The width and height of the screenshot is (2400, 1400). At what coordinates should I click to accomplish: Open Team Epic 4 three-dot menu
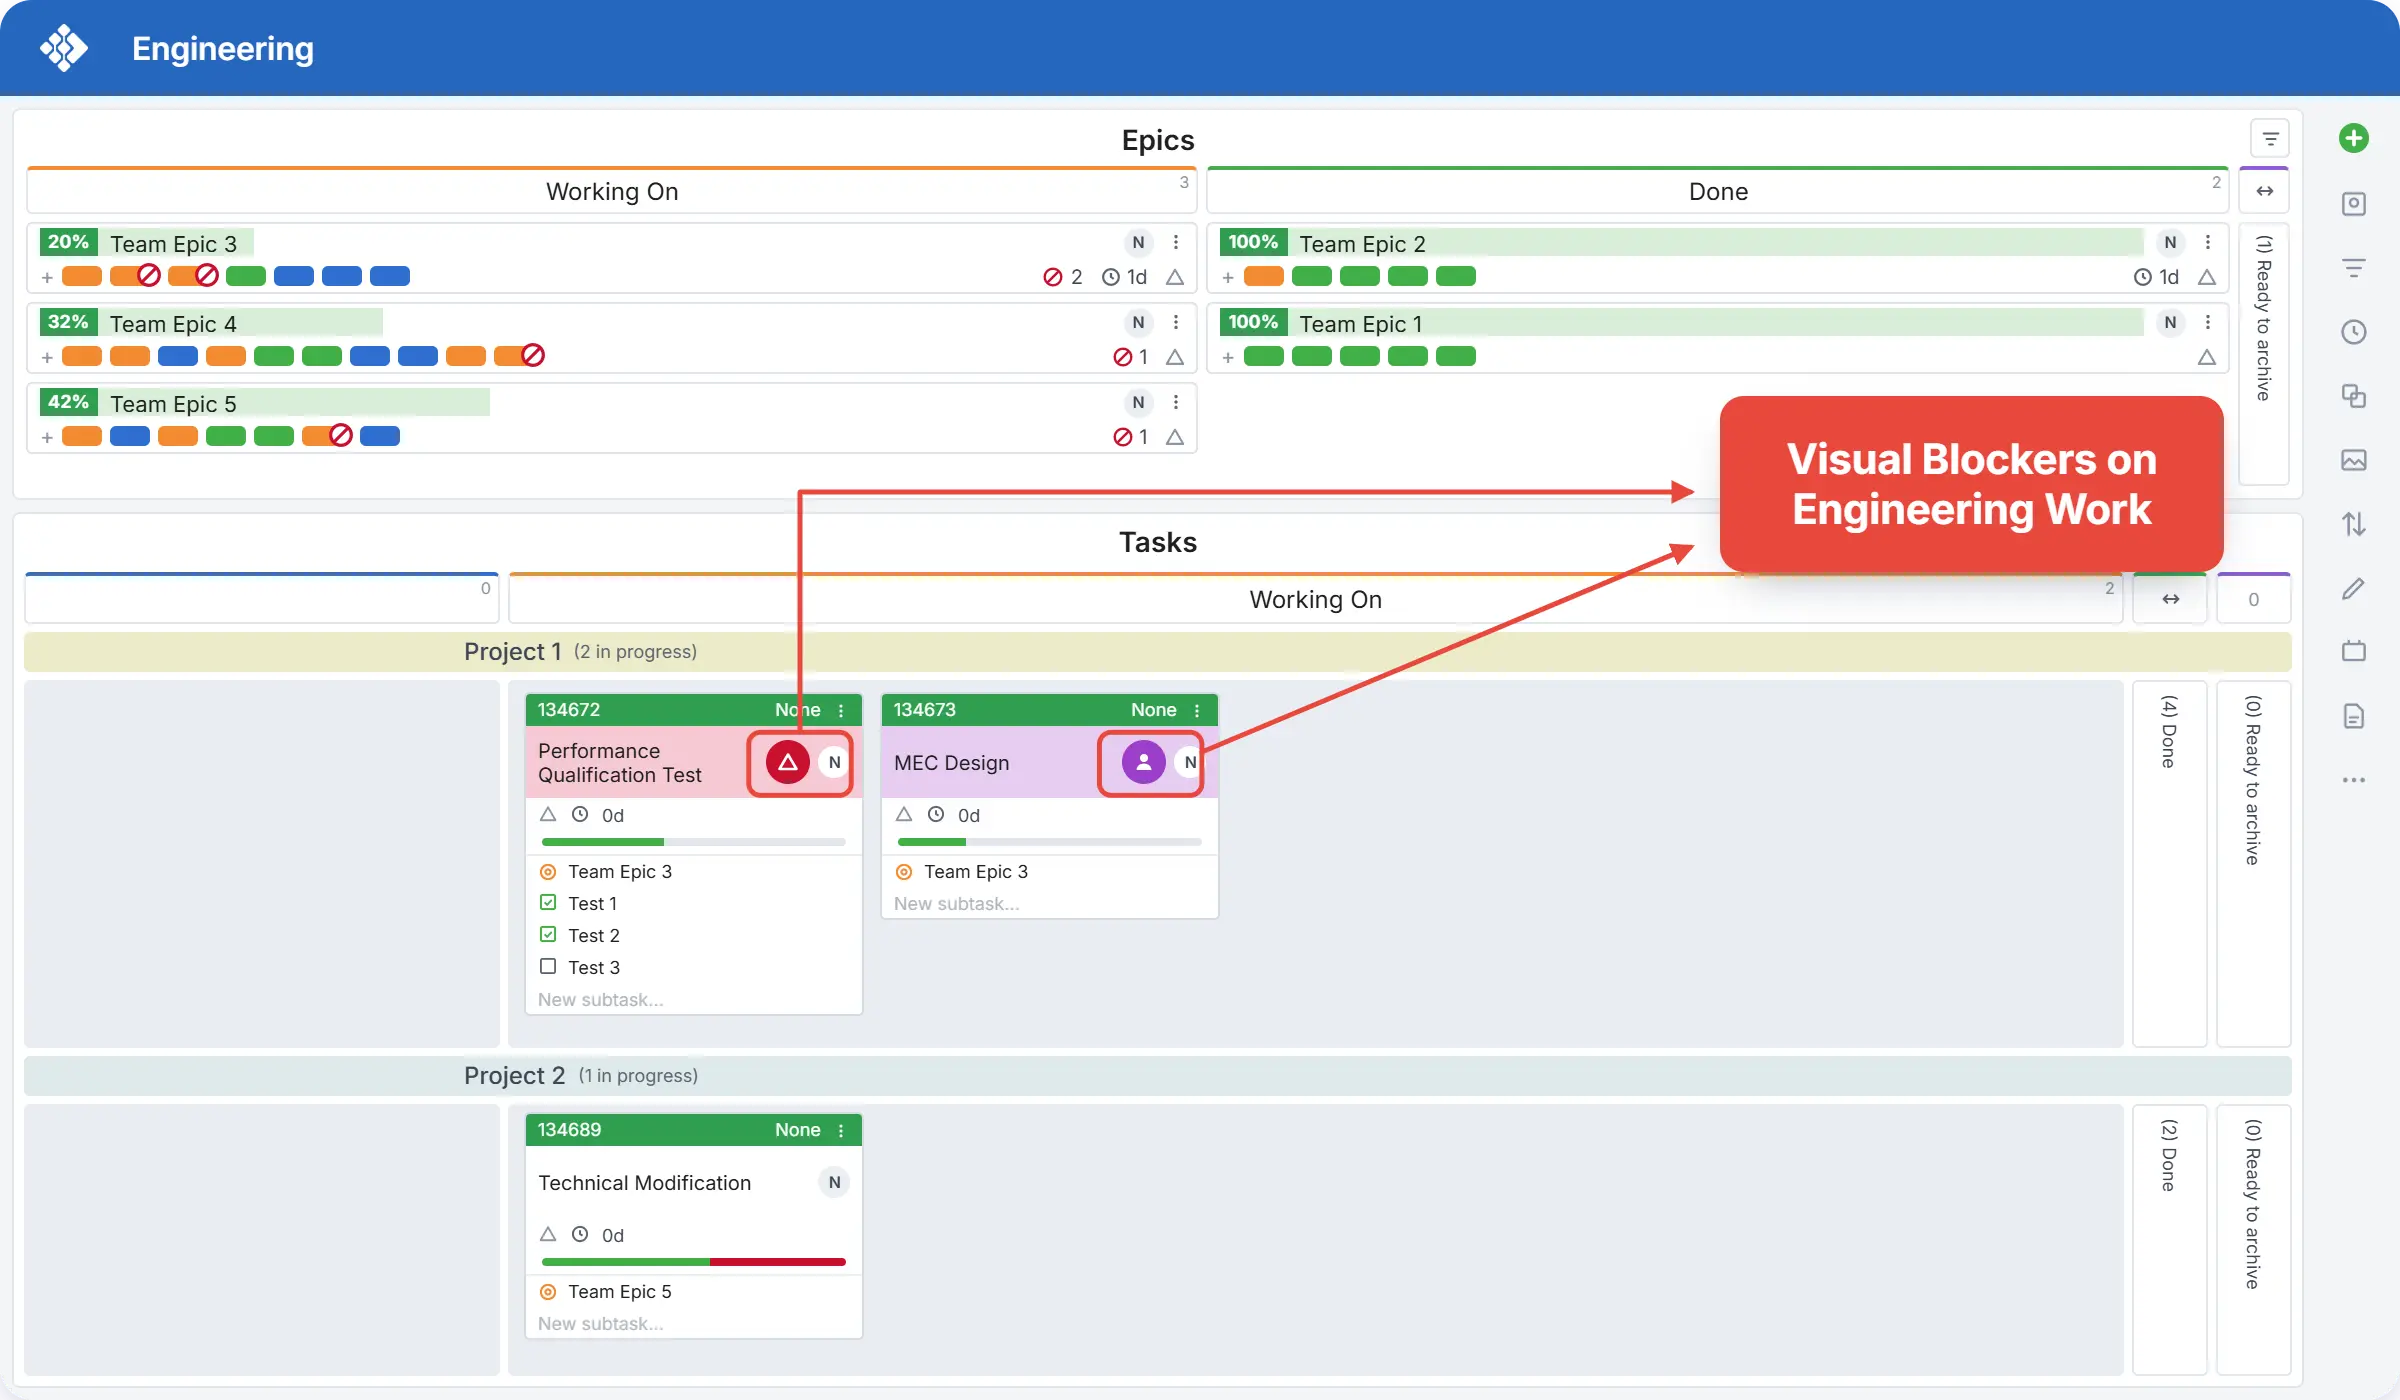(x=1176, y=323)
